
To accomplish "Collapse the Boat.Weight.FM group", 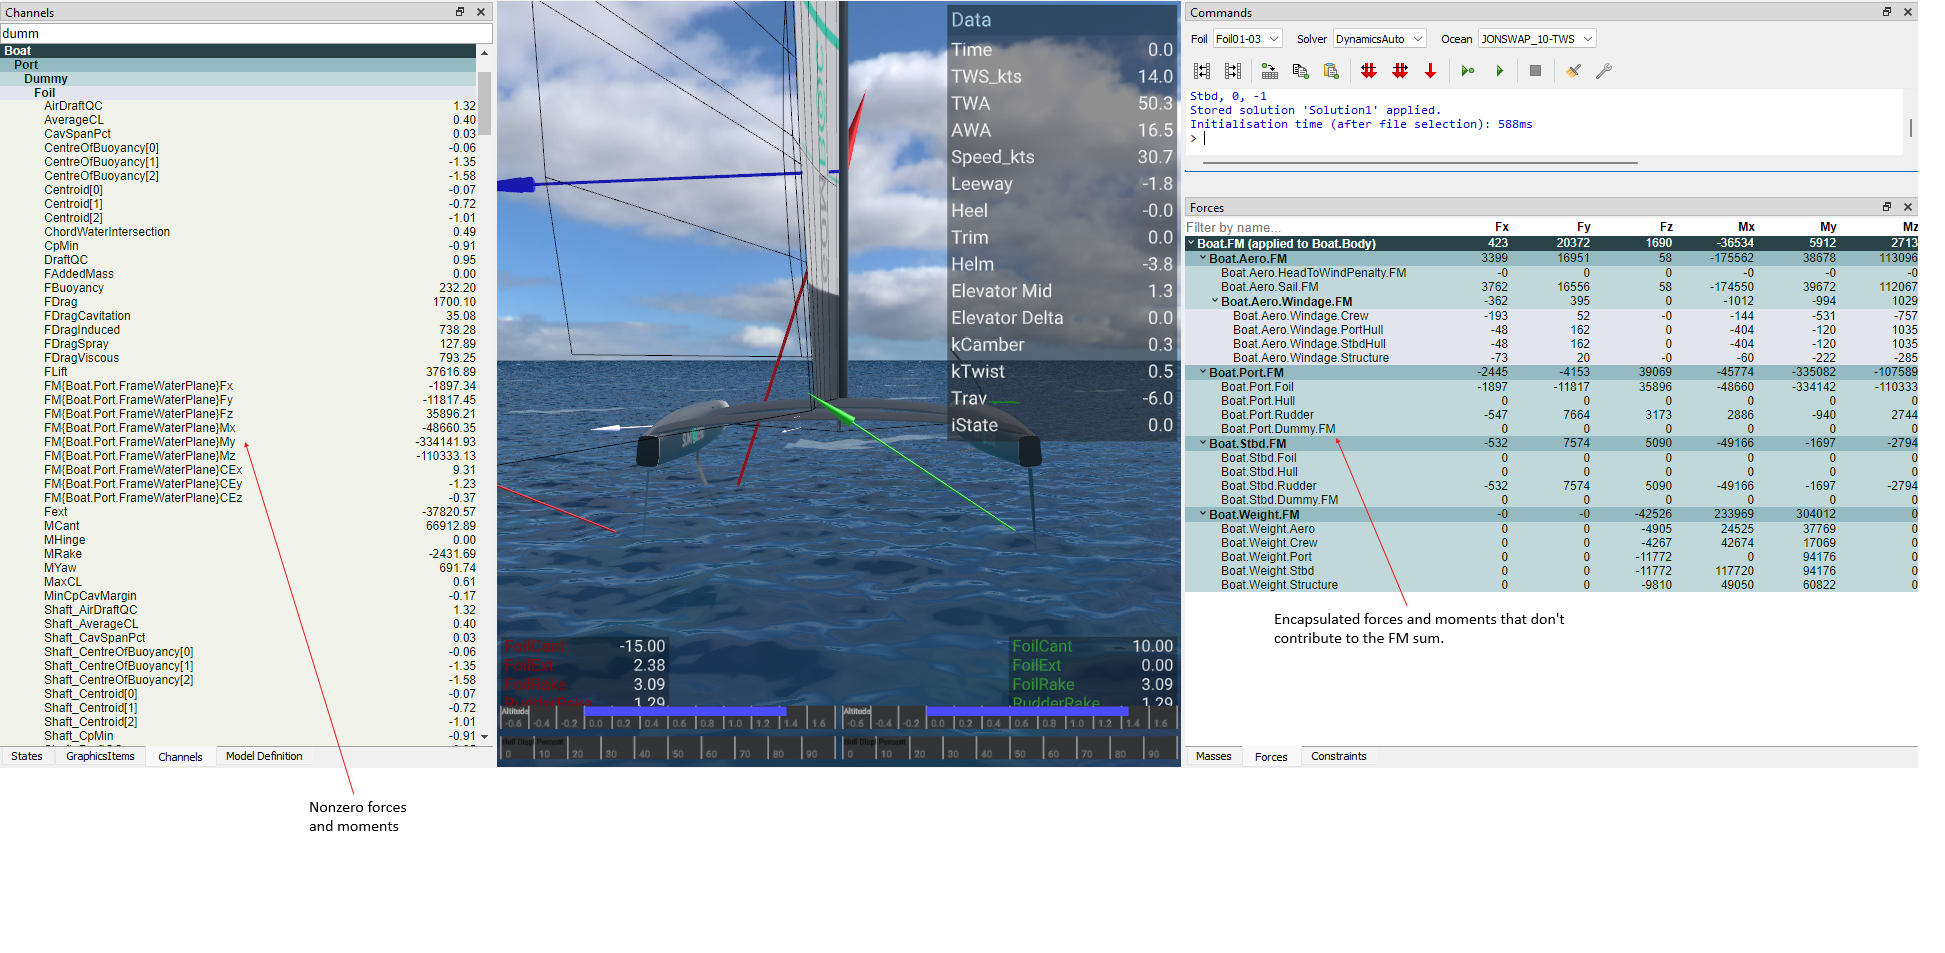I will 1203,515.
